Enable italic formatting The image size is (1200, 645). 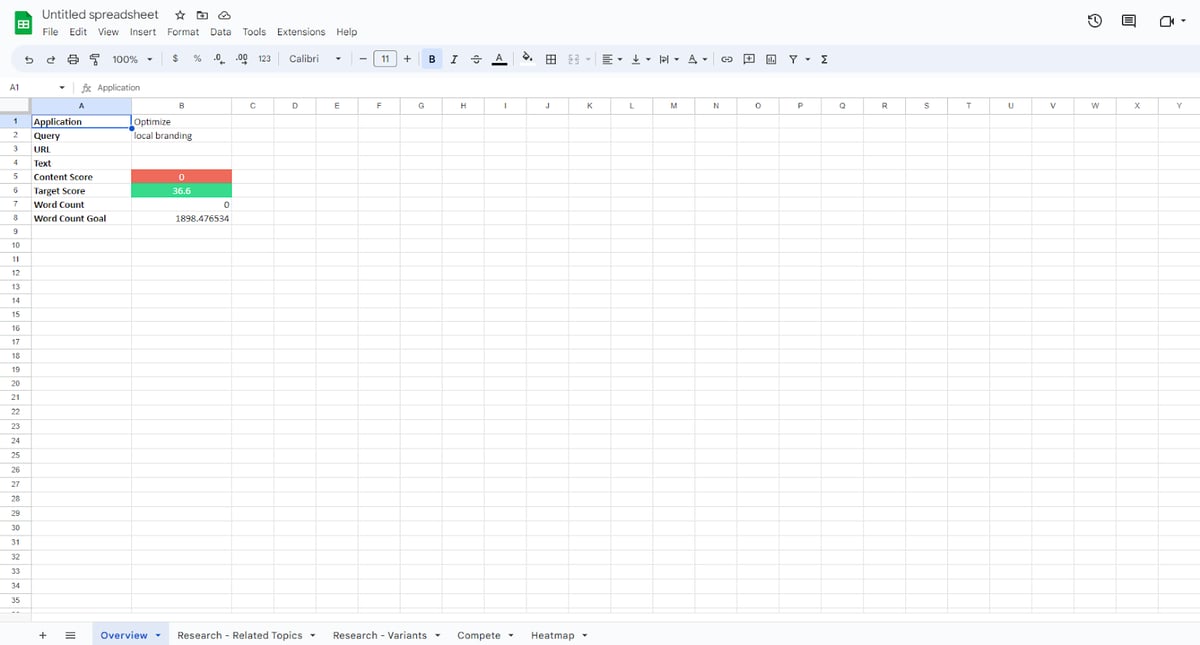pos(454,59)
